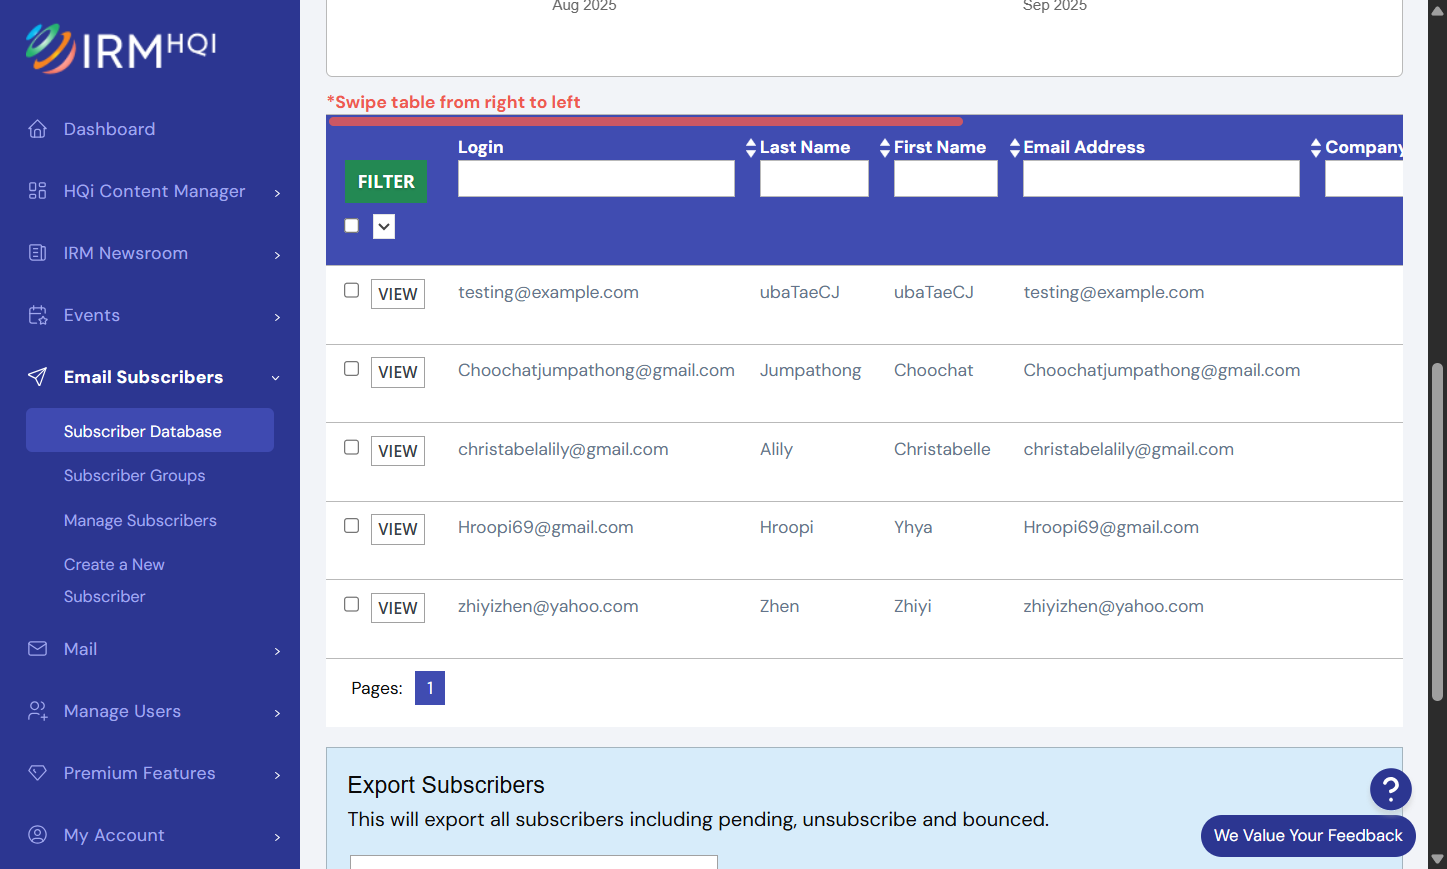Image resolution: width=1447 pixels, height=869 pixels.
Task: Sort table by Last Name arrows
Action: coord(751,148)
